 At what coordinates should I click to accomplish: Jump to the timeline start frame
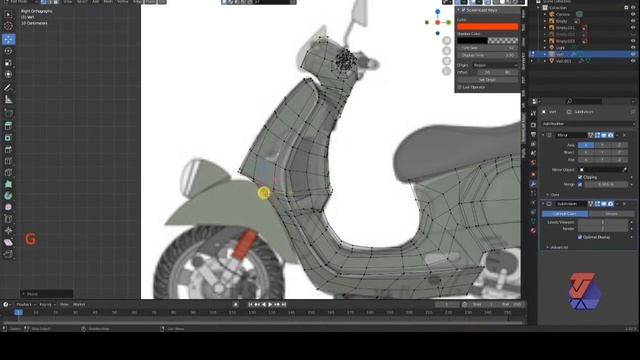point(250,304)
